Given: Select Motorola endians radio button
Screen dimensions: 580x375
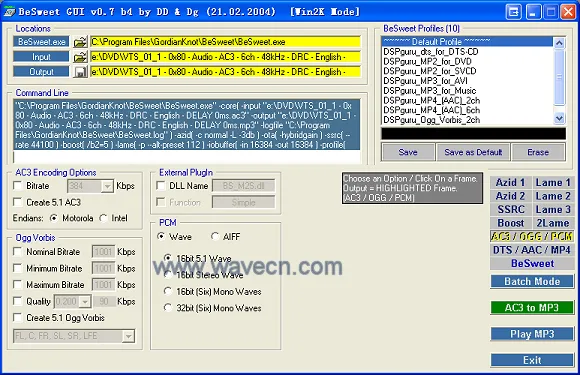Looking at the screenshot, I should [x=54, y=218].
